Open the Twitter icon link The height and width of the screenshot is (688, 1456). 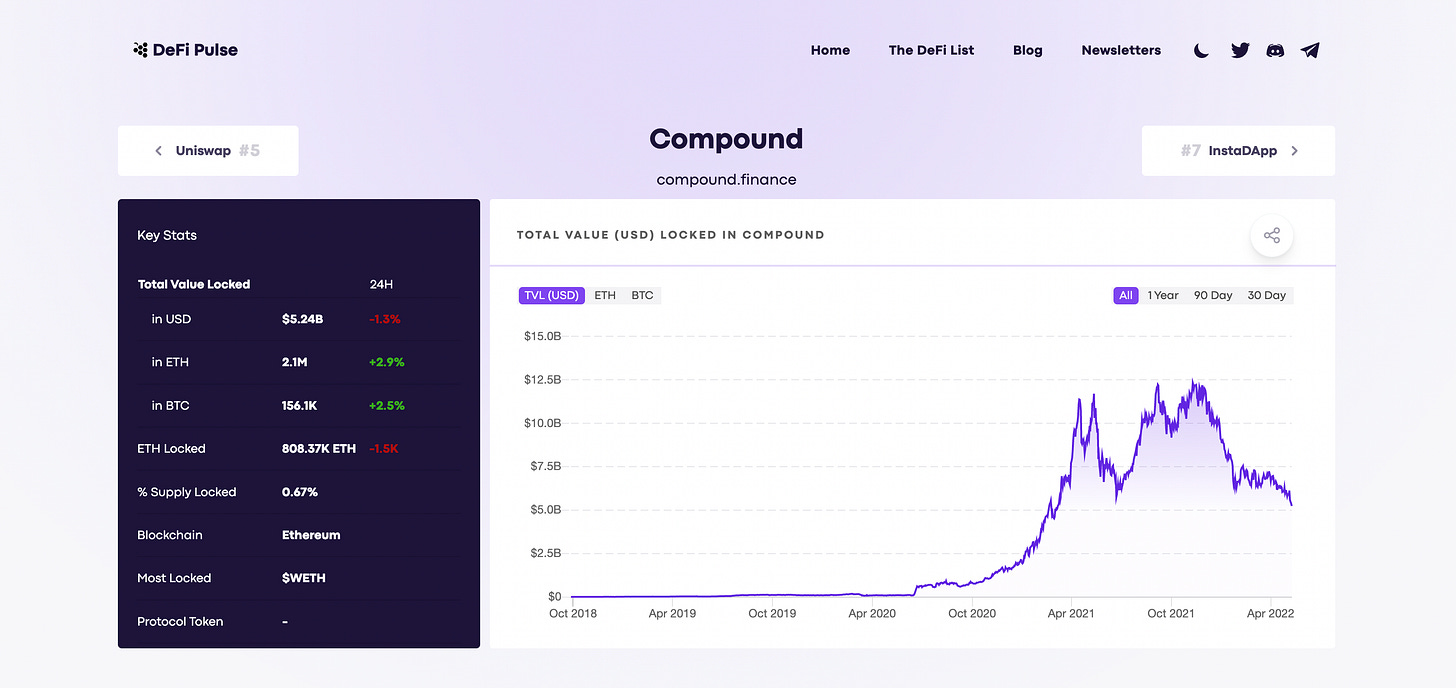point(1240,50)
